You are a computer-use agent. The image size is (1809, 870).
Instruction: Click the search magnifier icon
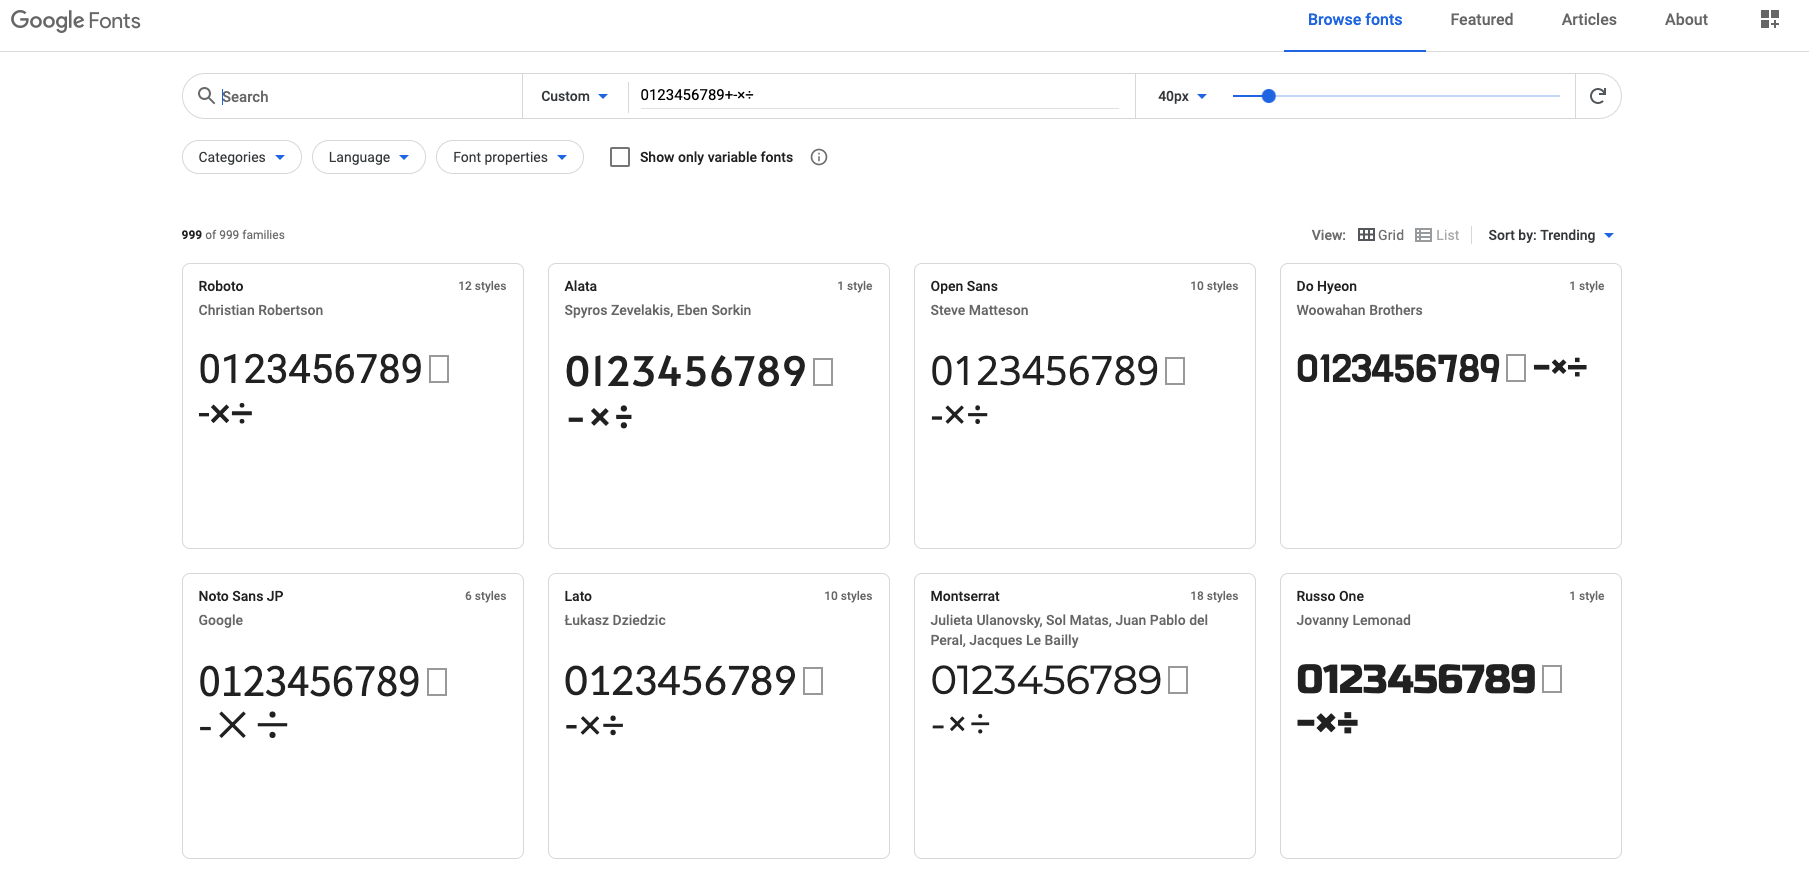point(206,96)
